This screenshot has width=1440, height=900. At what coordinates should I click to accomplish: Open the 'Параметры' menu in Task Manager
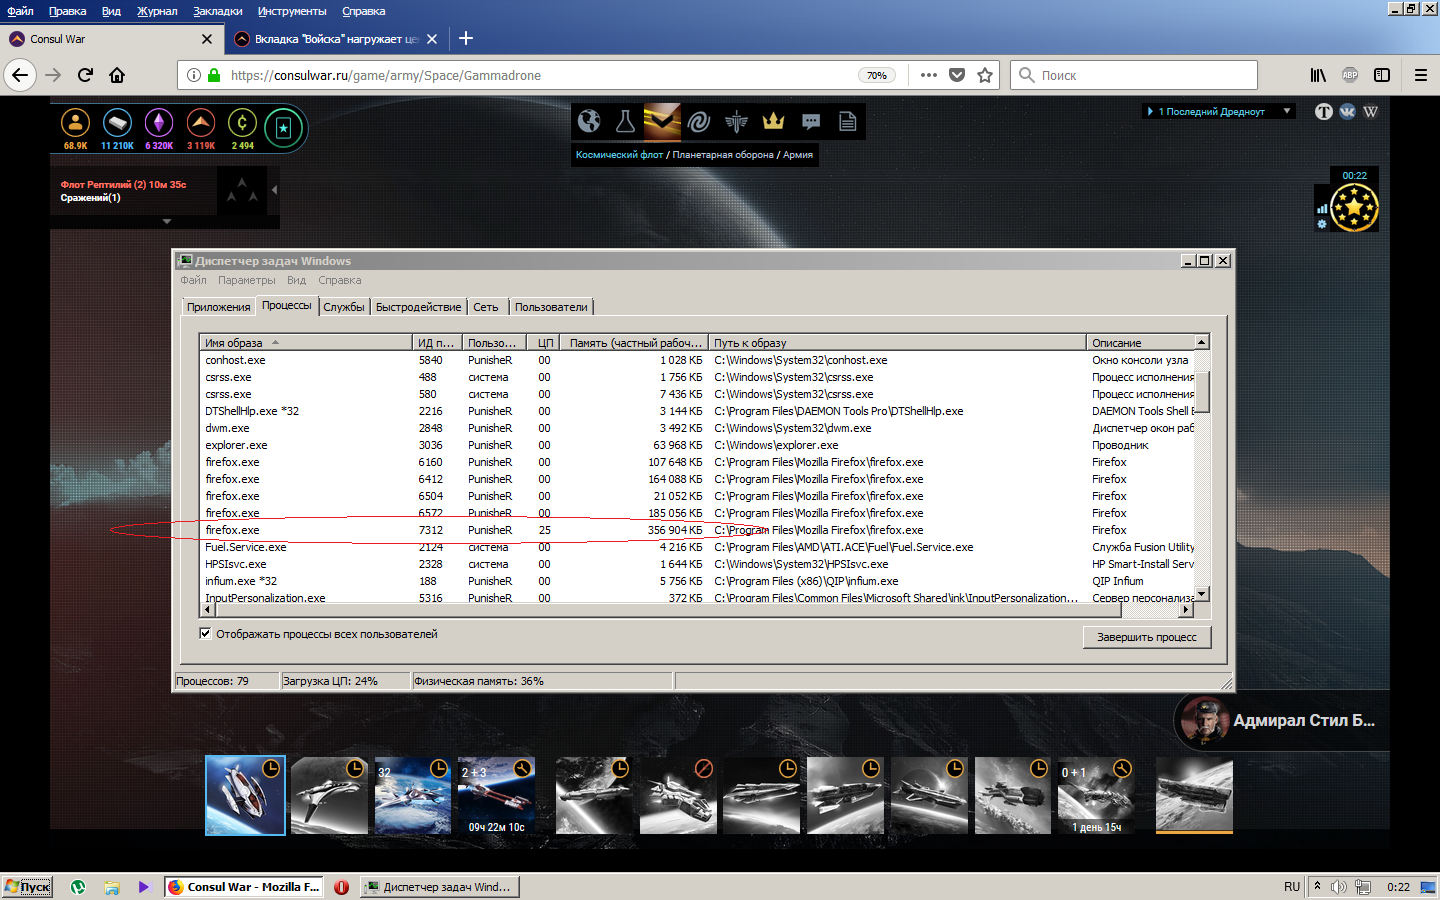point(246,280)
